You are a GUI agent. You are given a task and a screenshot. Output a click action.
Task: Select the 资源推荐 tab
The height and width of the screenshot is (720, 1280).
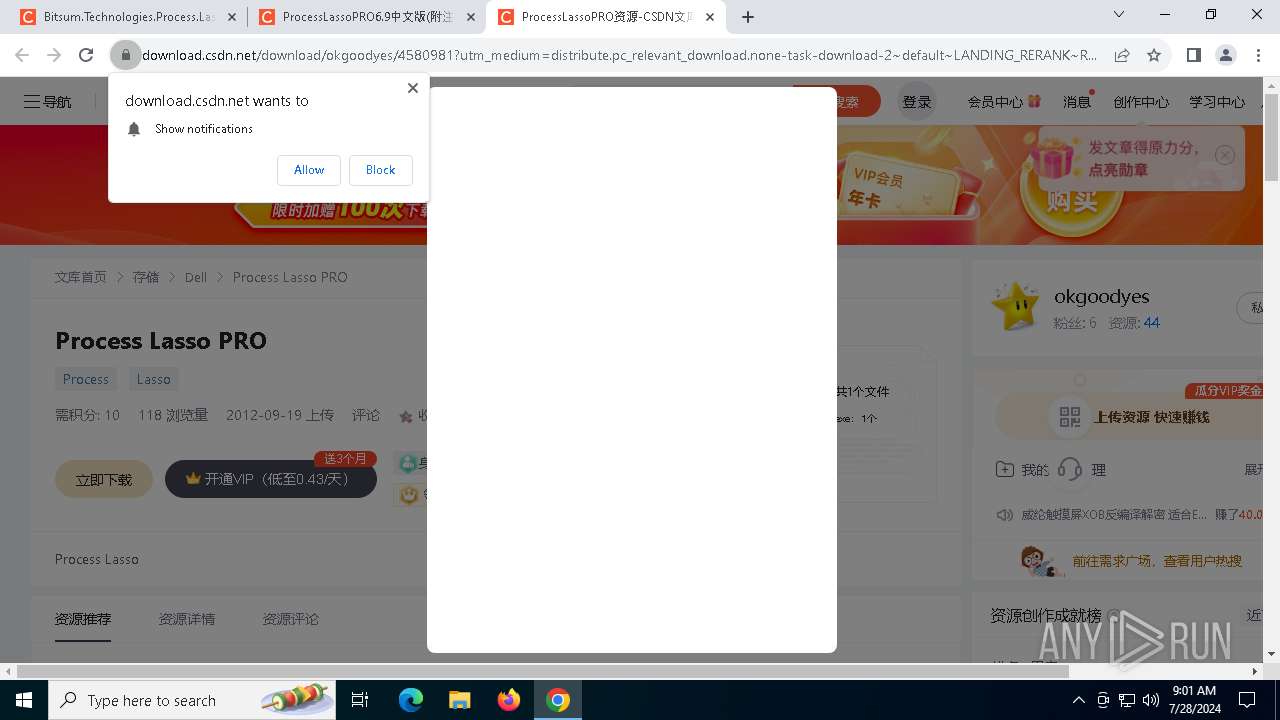coord(83,619)
